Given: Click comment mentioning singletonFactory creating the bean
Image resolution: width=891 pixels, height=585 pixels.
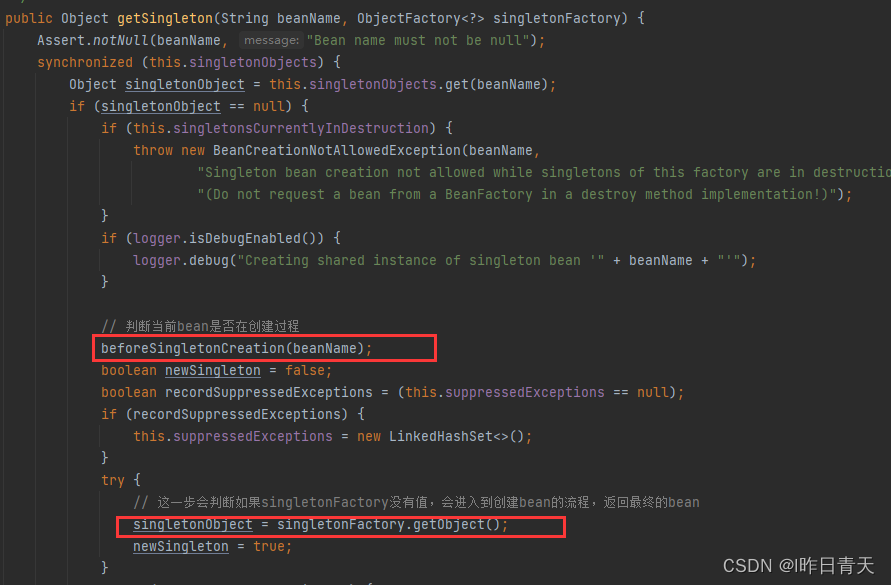Looking at the screenshot, I should pos(416,503).
